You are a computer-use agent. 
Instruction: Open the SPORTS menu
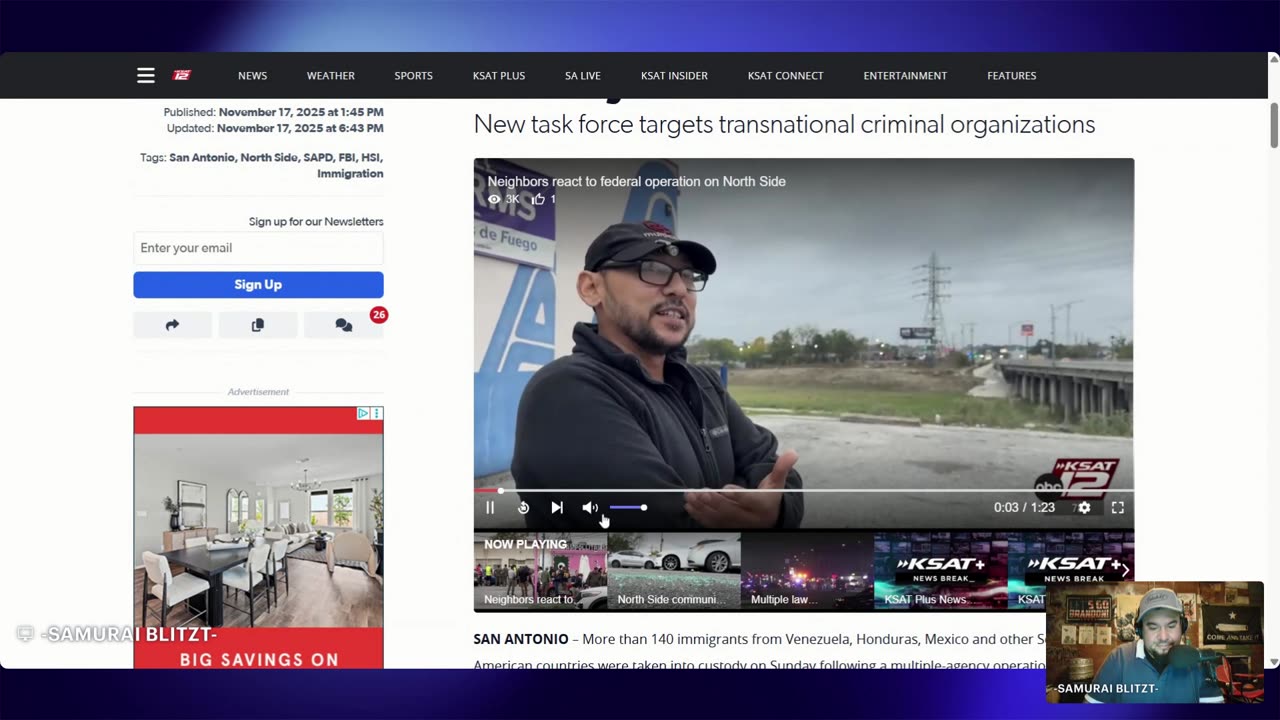pos(413,76)
